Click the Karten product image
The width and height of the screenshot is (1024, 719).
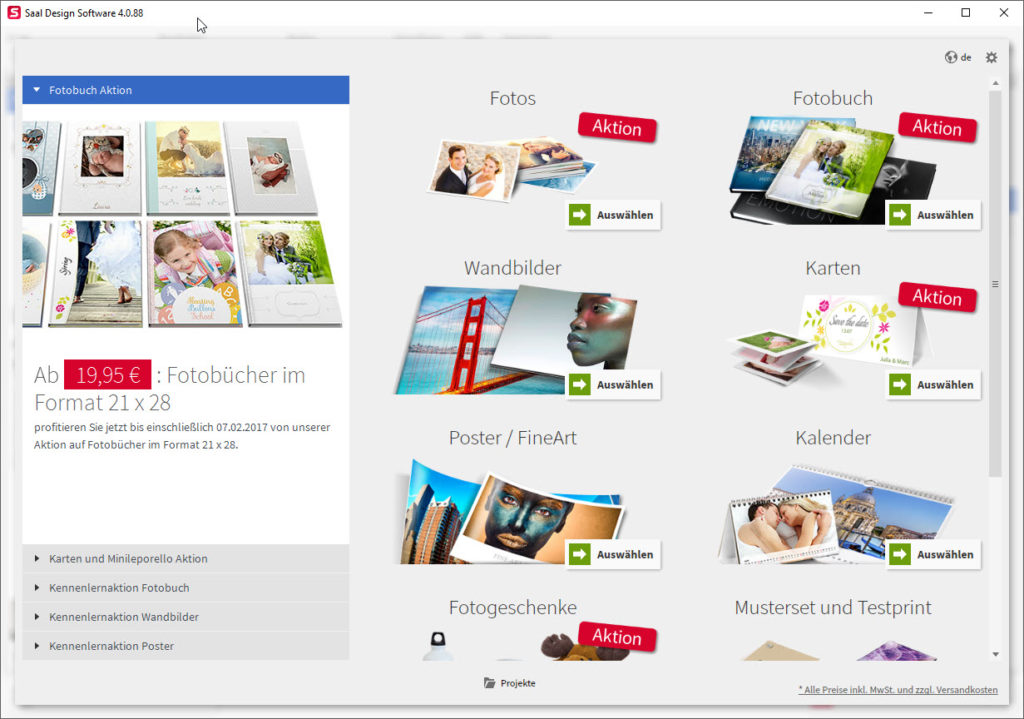pos(829,340)
